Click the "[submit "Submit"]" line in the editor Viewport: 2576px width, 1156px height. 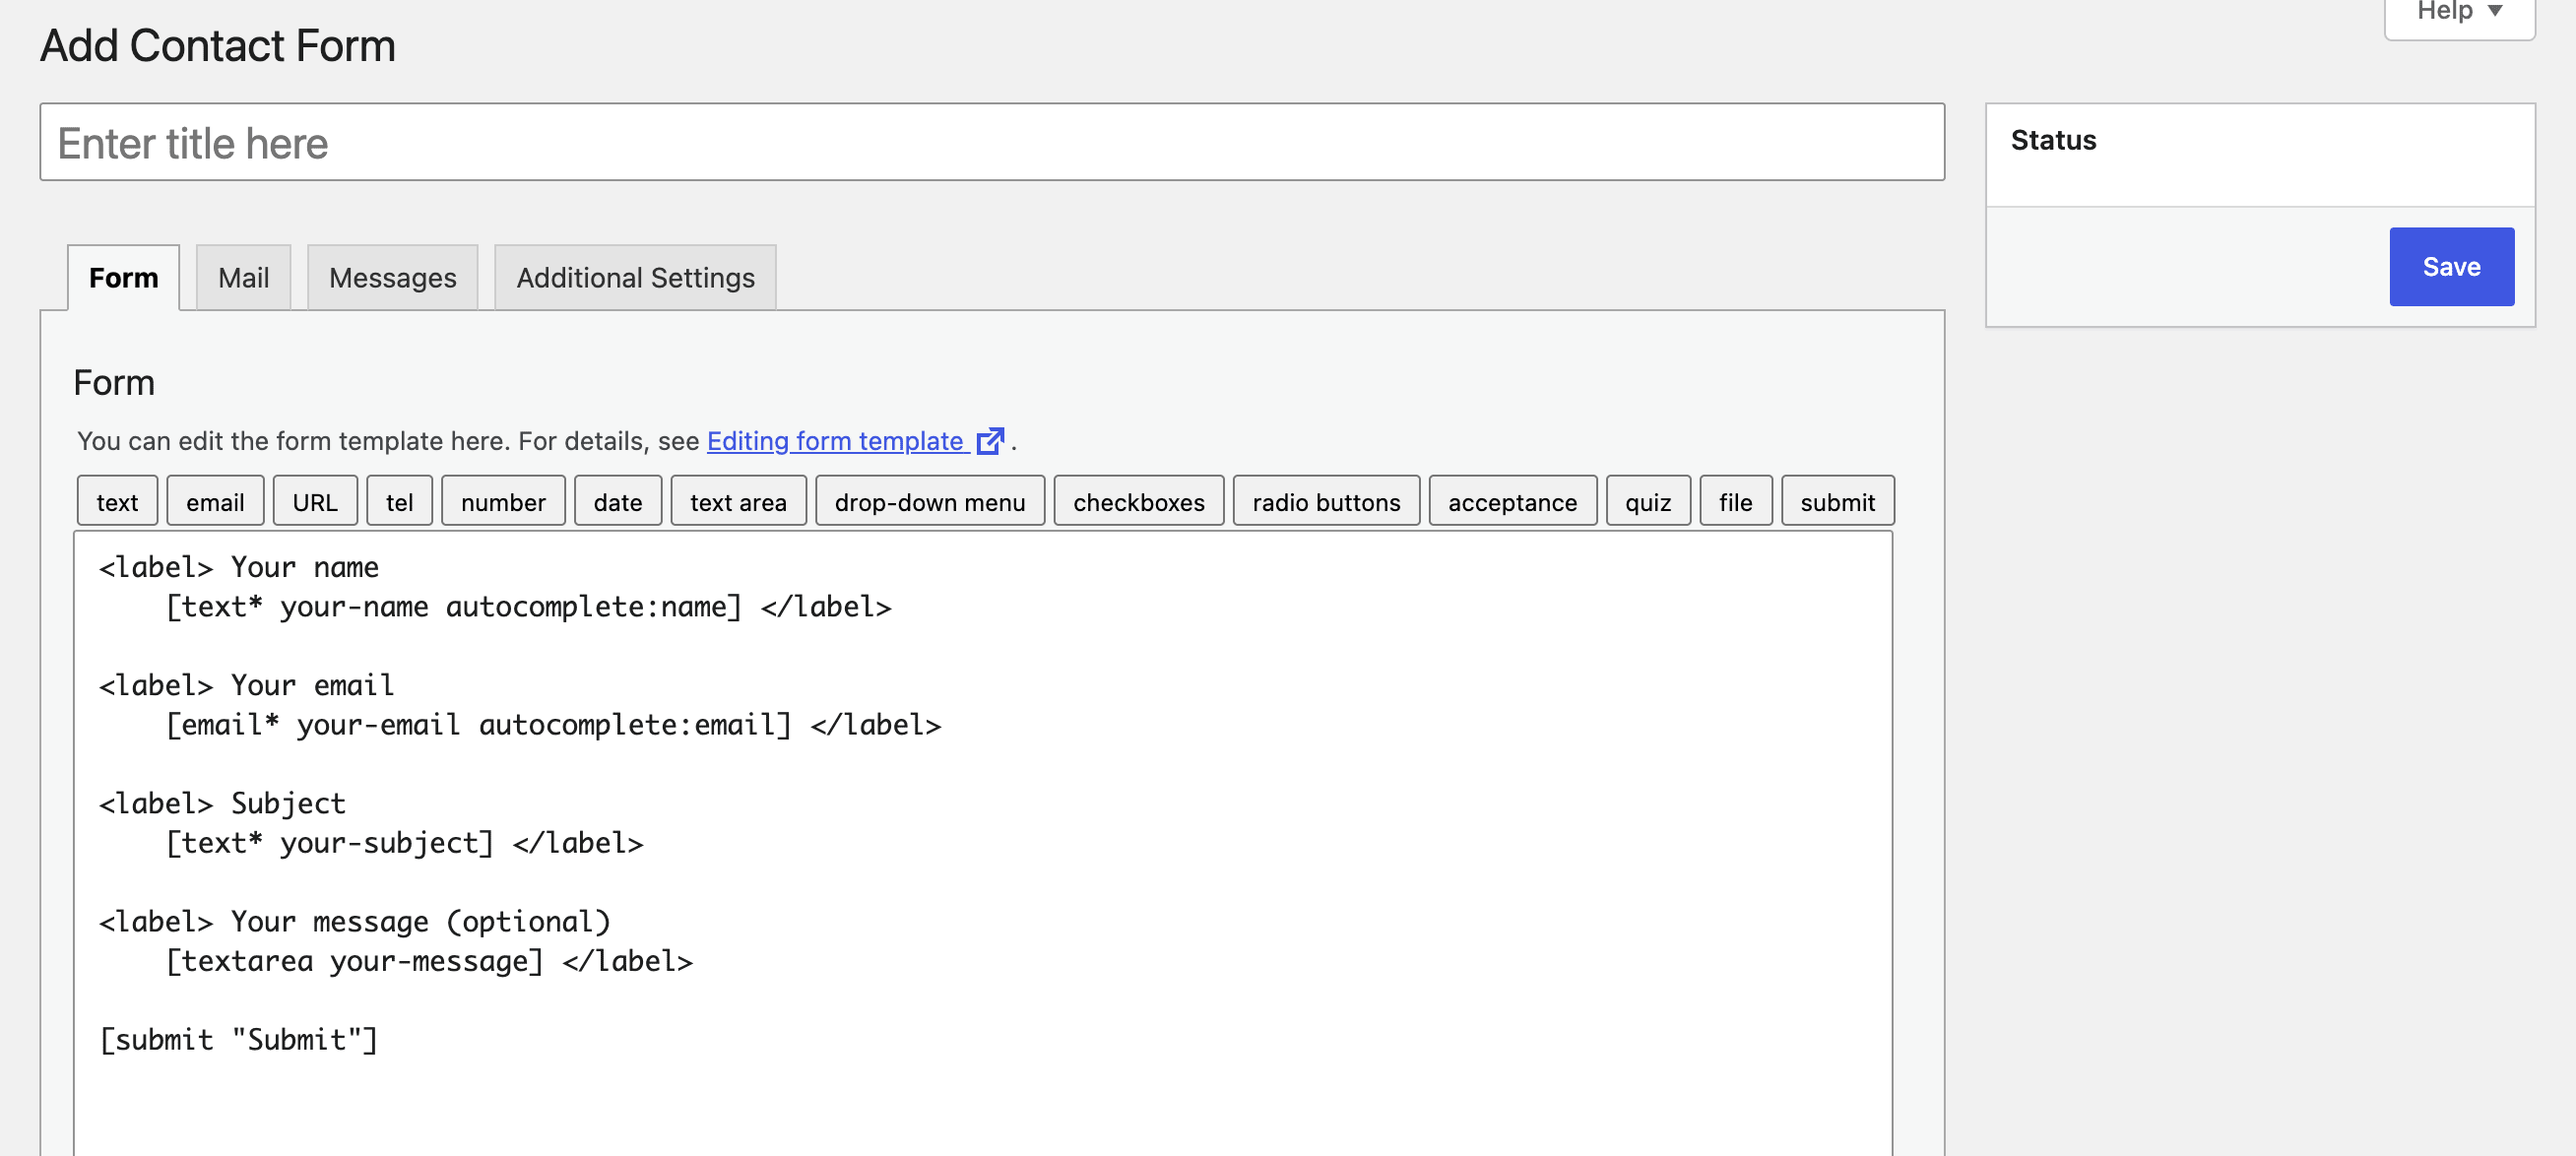coord(238,1040)
